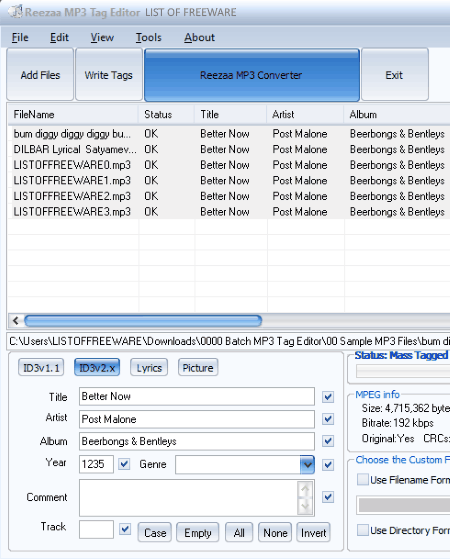Open the File menu

20,37
